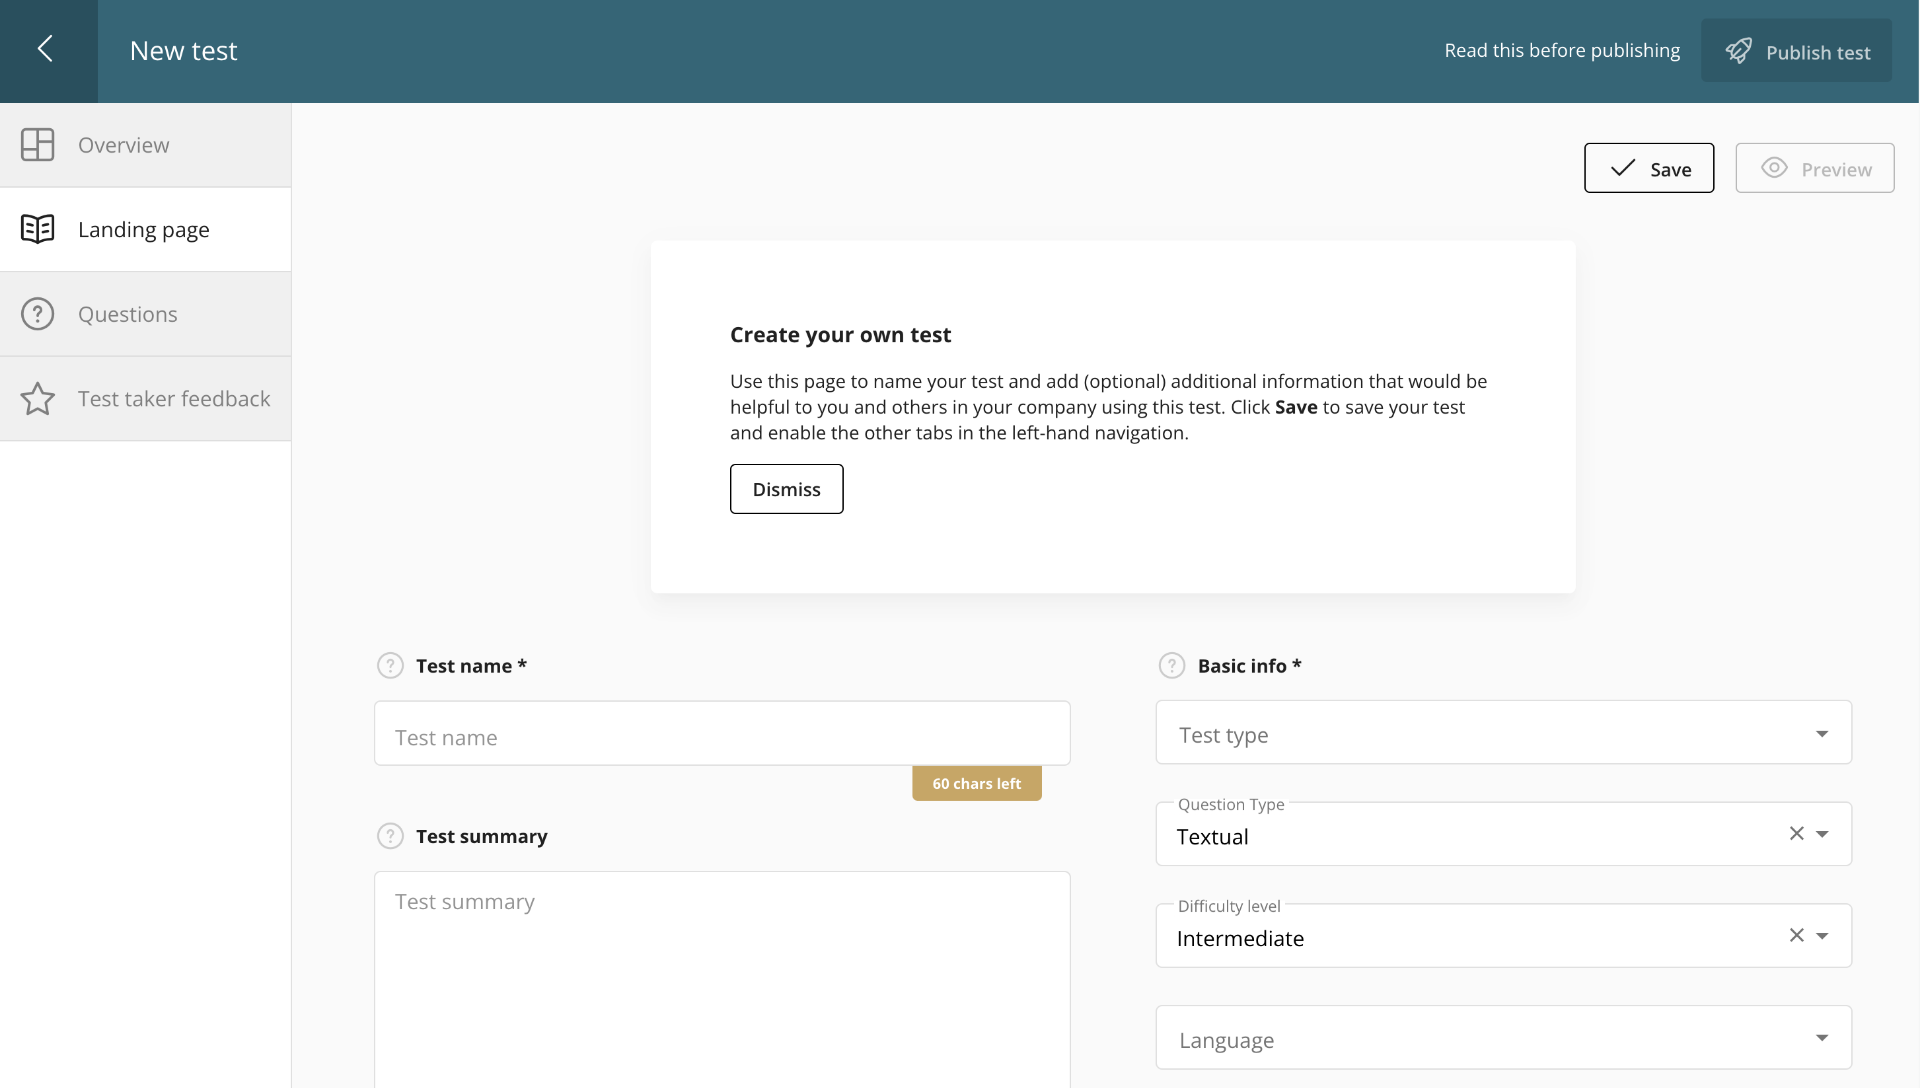Clear the selected Question Type Textual
Viewport: 1920px width, 1088px height.
click(1796, 833)
